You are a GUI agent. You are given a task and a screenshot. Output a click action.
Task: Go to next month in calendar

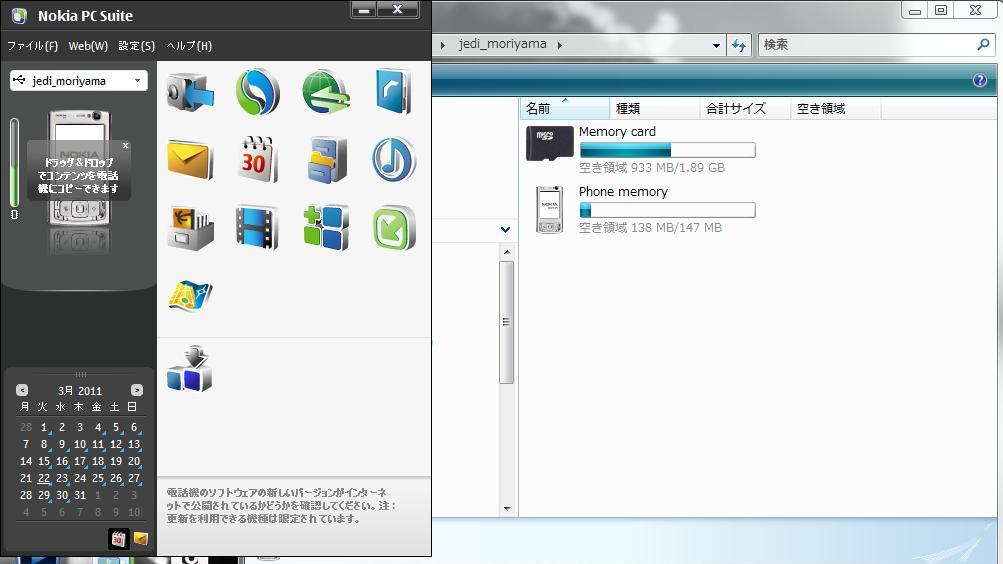[137, 390]
